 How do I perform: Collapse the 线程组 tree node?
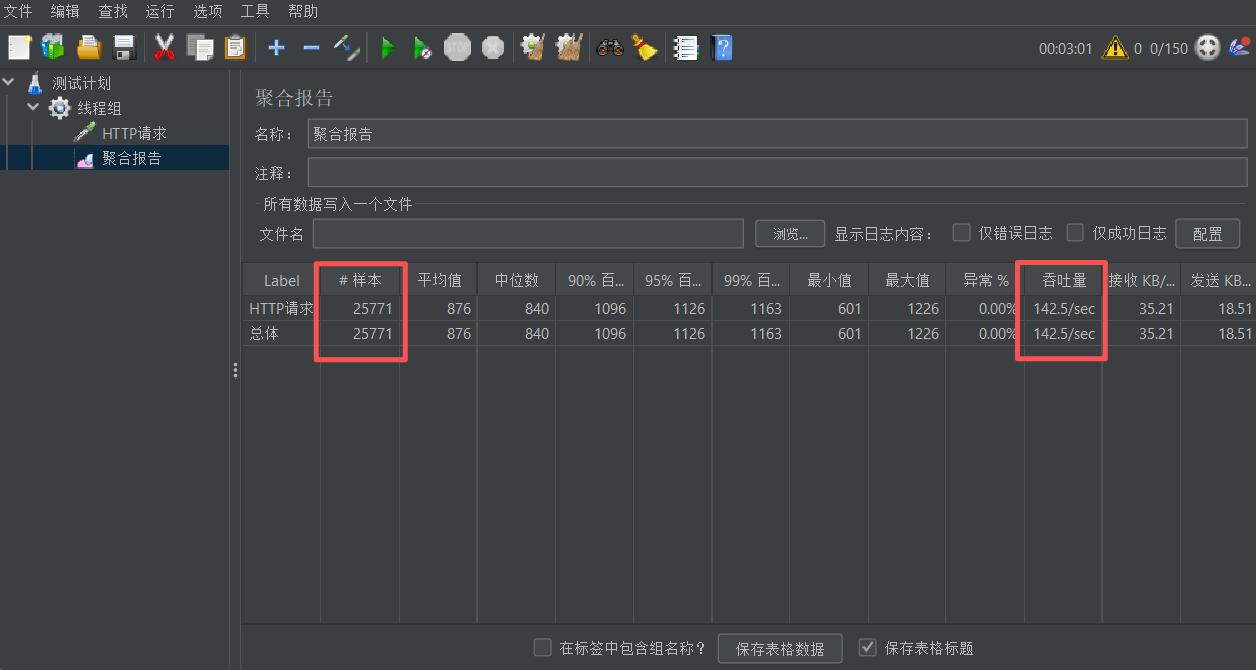tap(32, 107)
